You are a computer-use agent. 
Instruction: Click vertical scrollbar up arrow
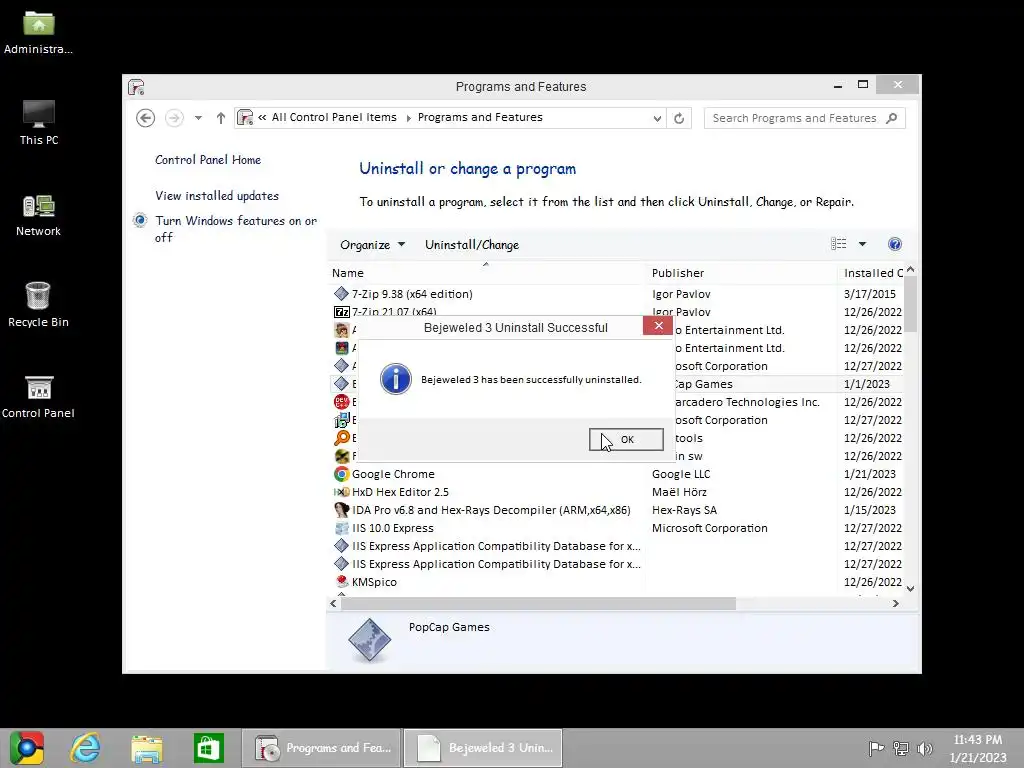coord(910,269)
